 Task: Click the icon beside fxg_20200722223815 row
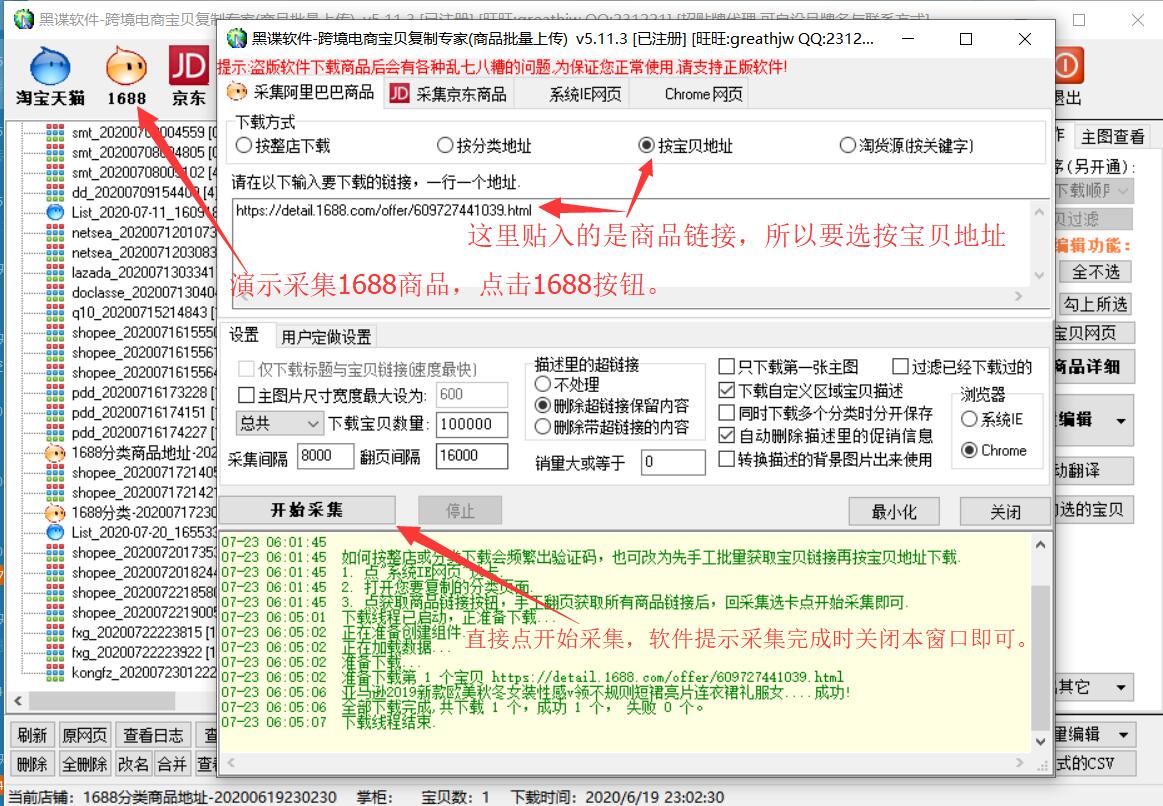55,632
